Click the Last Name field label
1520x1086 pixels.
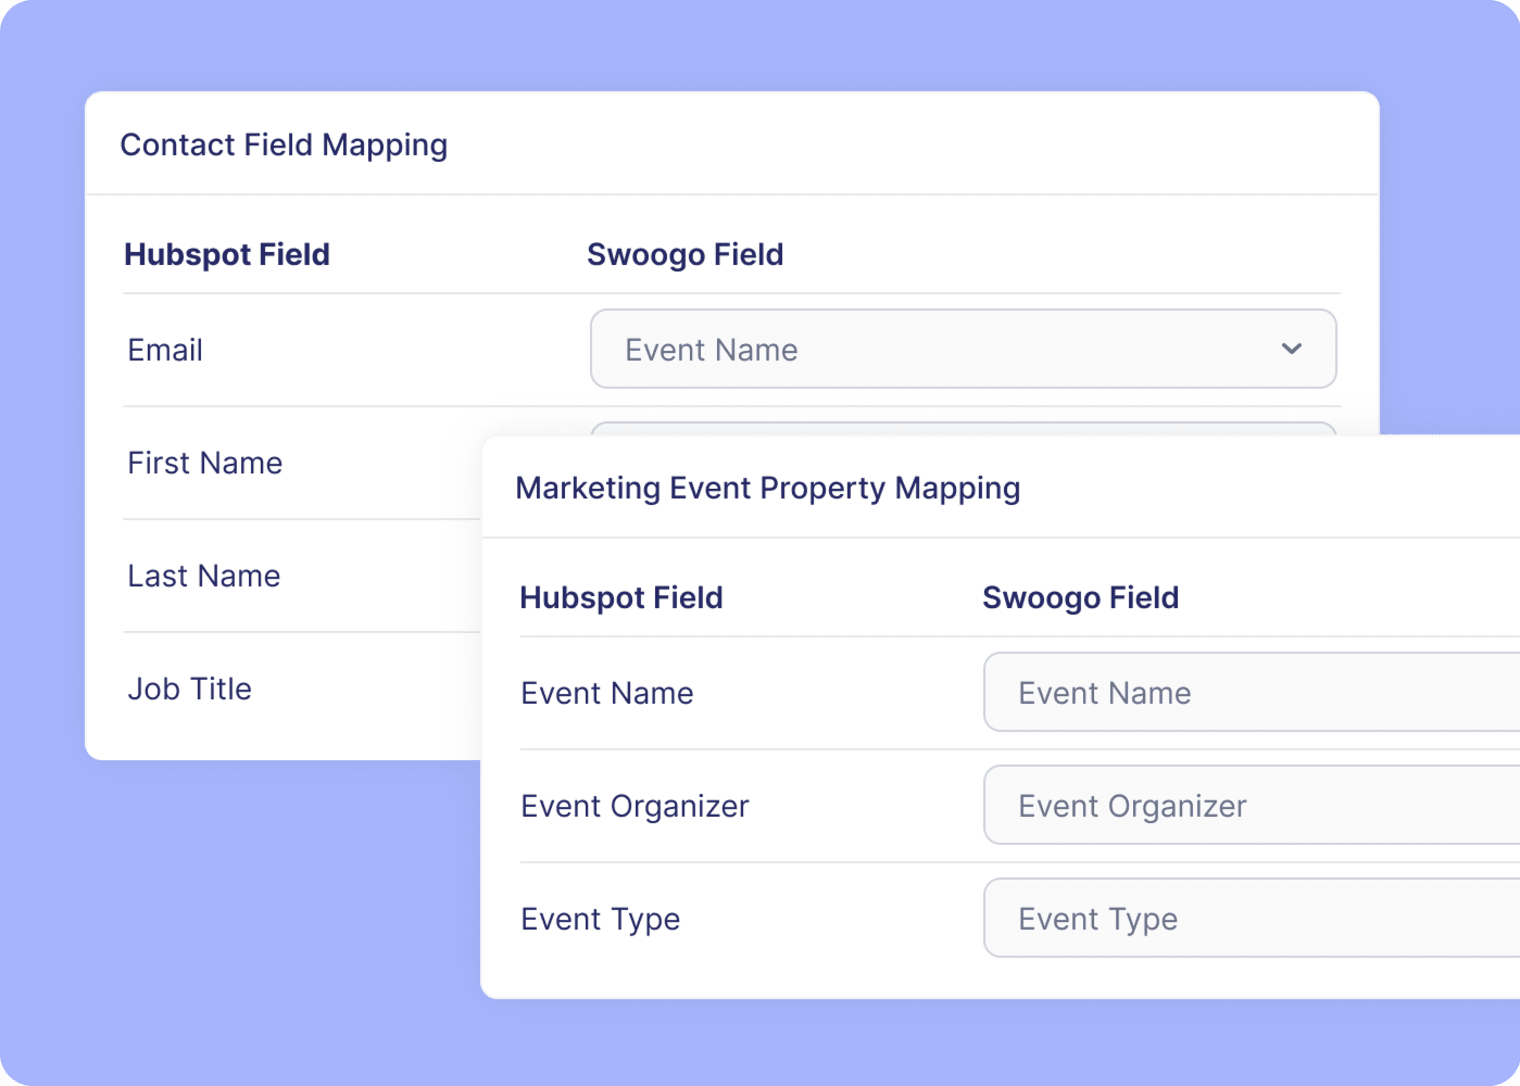click(x=204, y=576)
